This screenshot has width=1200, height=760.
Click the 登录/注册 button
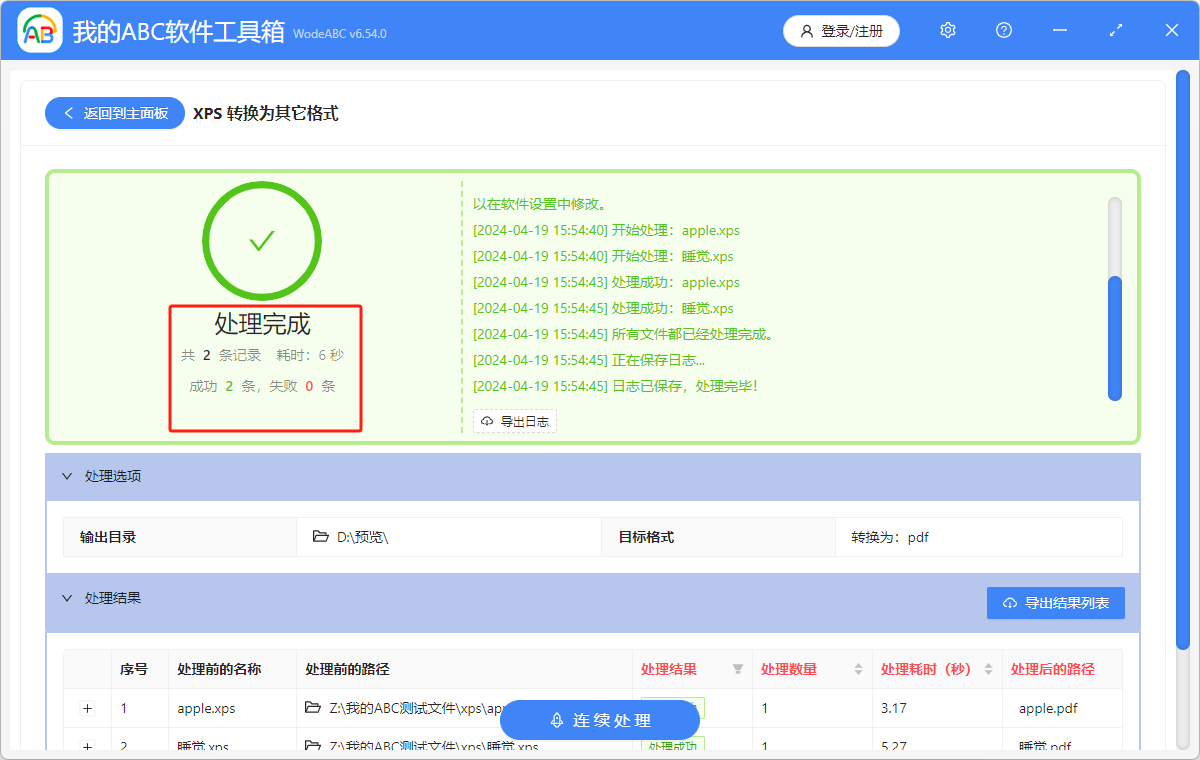point(841,30)
